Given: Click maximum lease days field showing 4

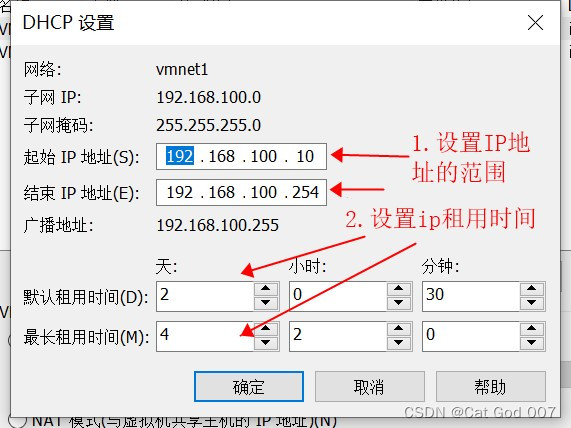Looking at the screenshot, I should (x=205, y=336).
